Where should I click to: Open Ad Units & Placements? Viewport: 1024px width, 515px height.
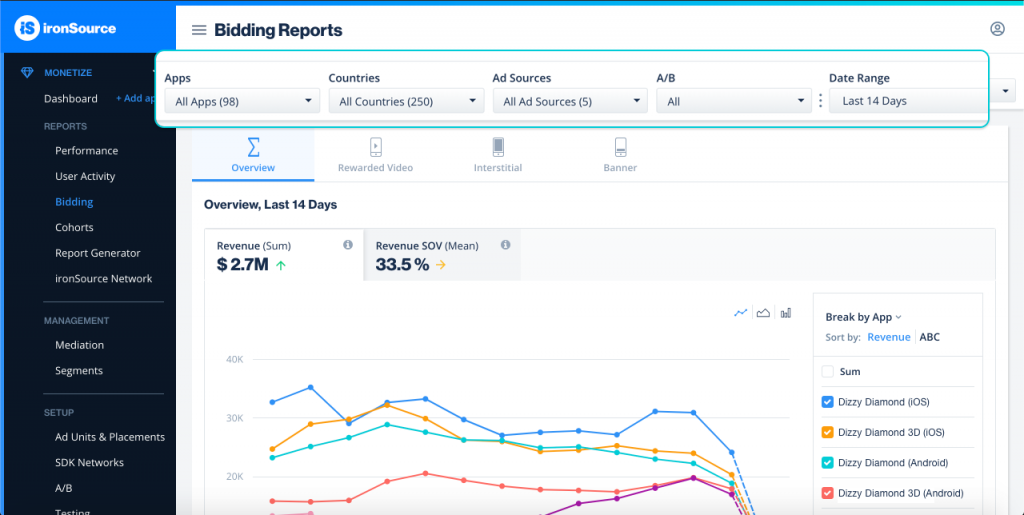pos(110,437)
